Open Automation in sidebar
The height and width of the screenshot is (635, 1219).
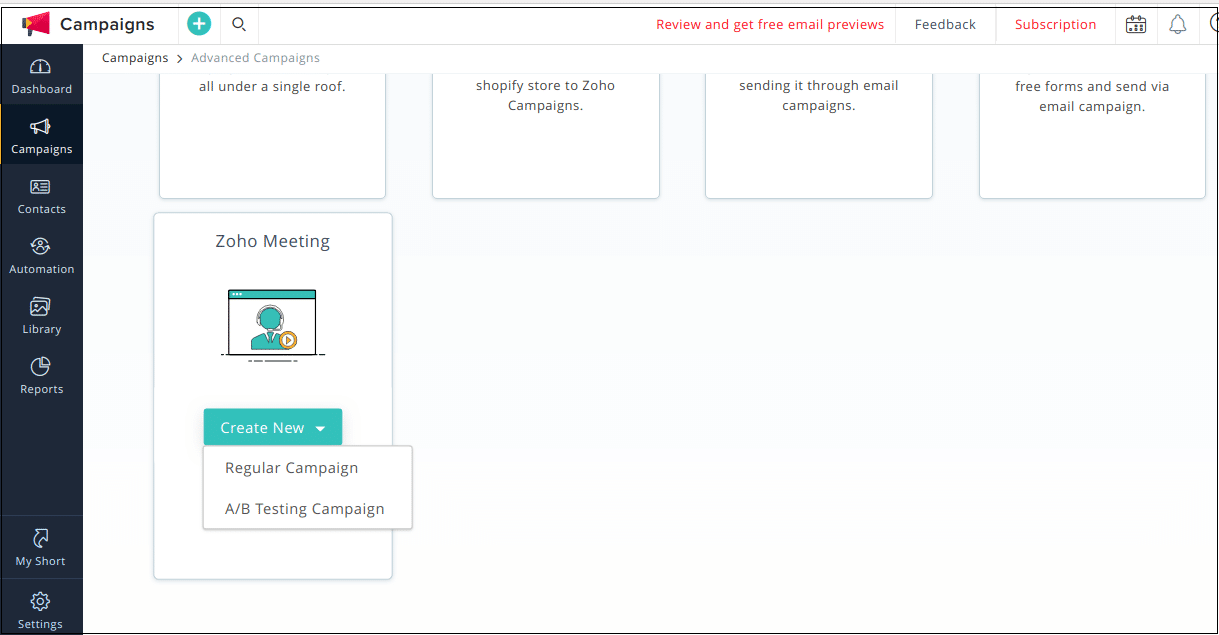pyautogui.click(x=41, y=256)
